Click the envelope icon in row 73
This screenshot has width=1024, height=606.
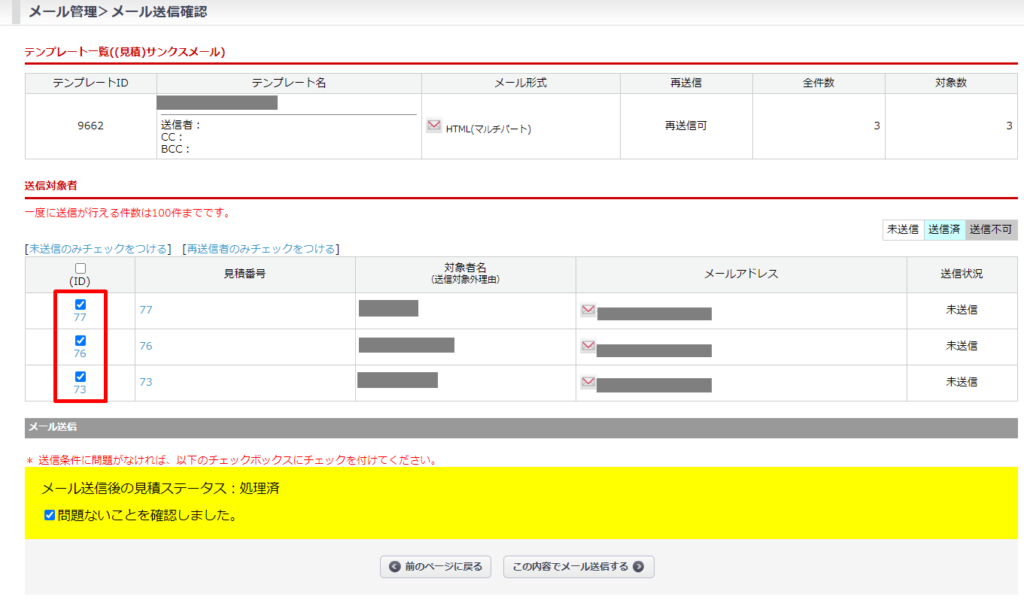588,381
